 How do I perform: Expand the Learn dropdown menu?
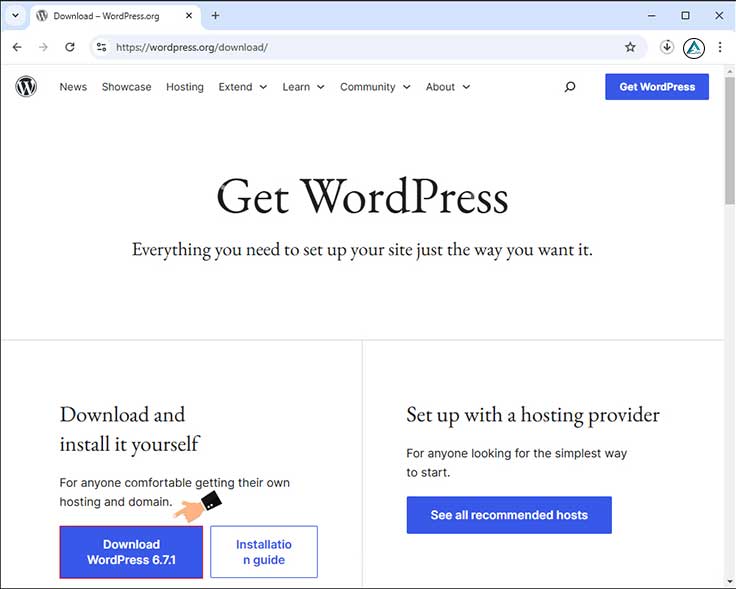(303, 87)
